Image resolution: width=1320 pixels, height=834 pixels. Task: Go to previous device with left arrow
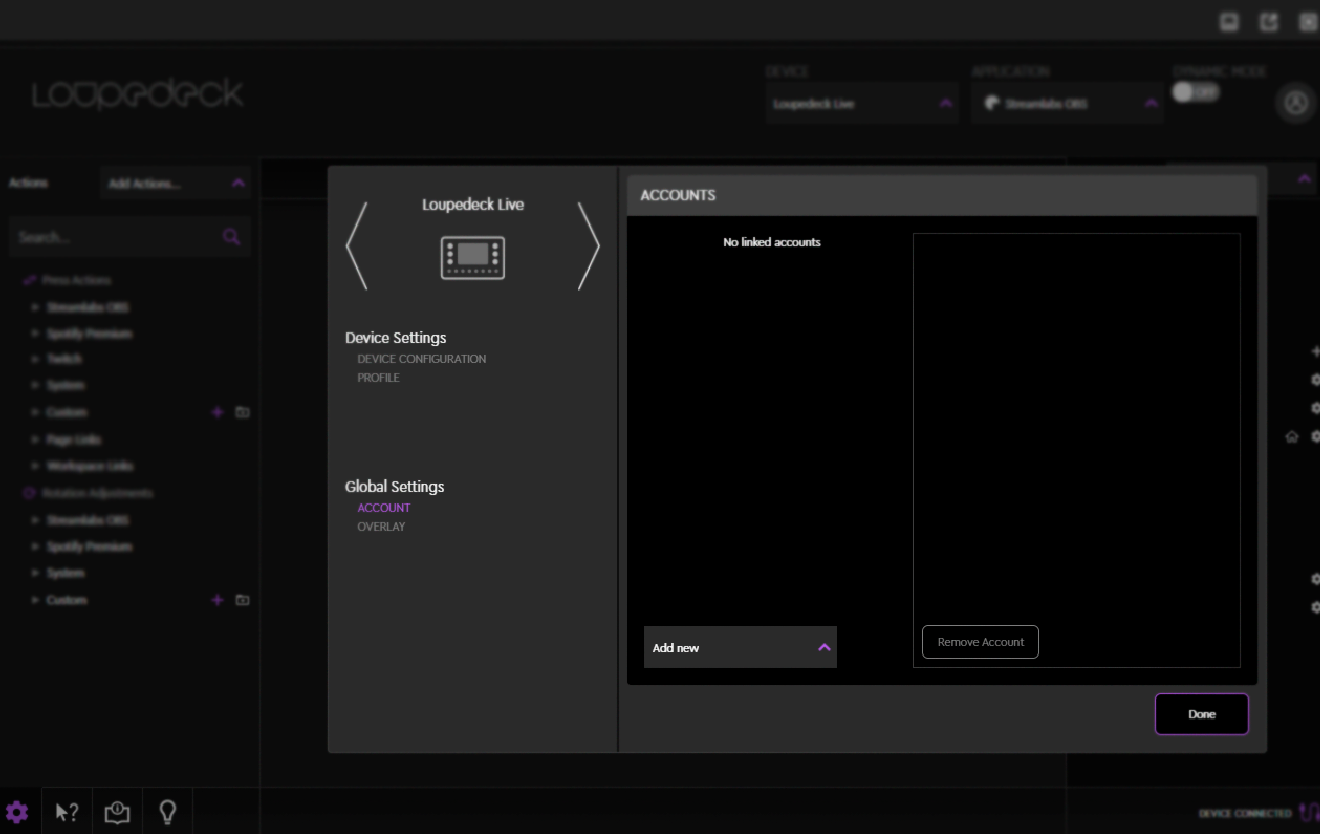(356, 246)
